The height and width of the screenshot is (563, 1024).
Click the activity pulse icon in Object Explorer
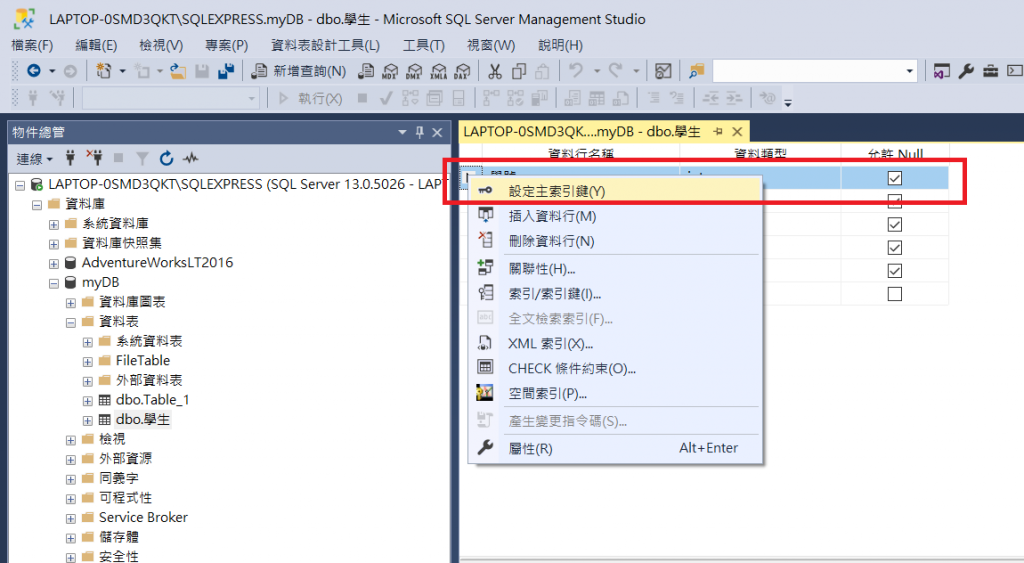[191, 157]
